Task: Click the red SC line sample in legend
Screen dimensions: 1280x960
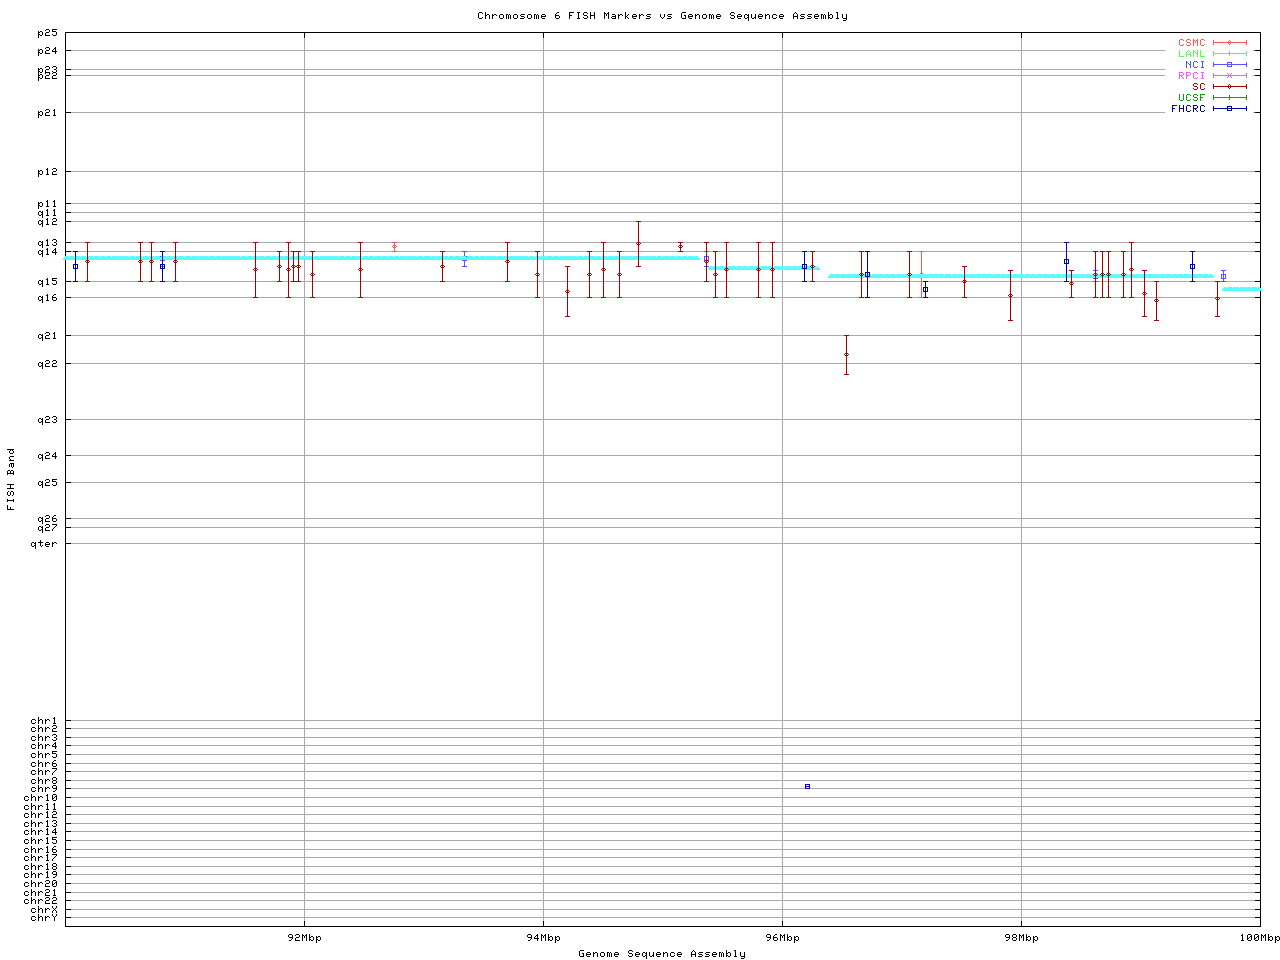Action: (x=1229, y=86)
